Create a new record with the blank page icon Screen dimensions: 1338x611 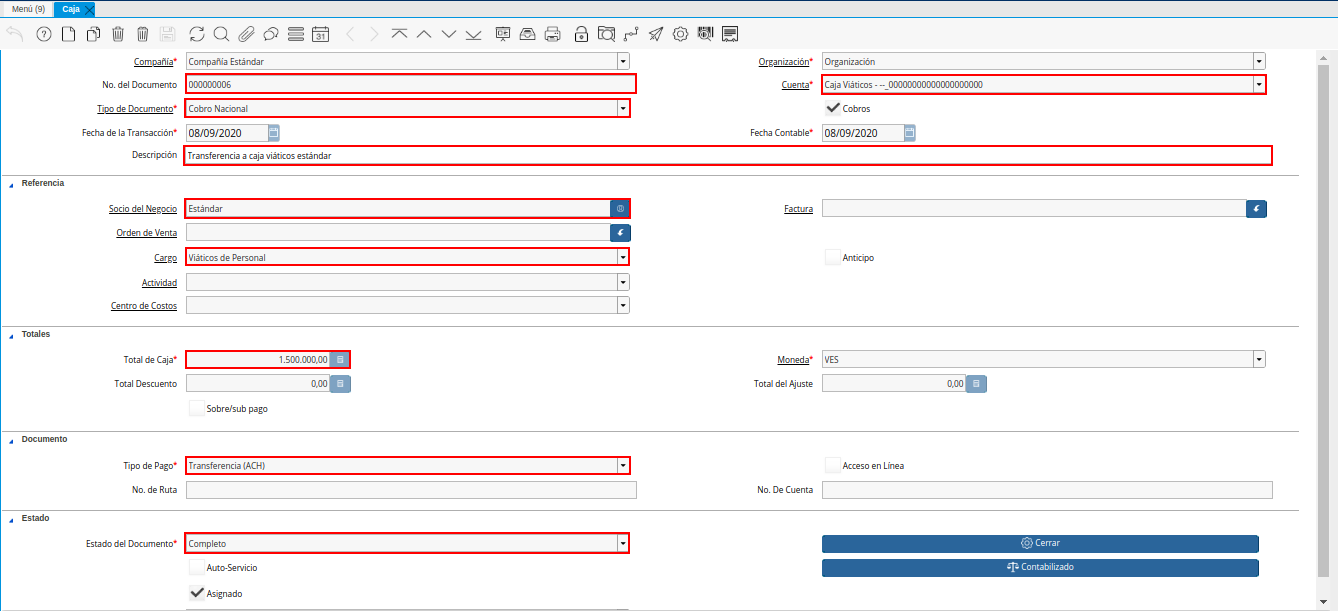[69, 34]
